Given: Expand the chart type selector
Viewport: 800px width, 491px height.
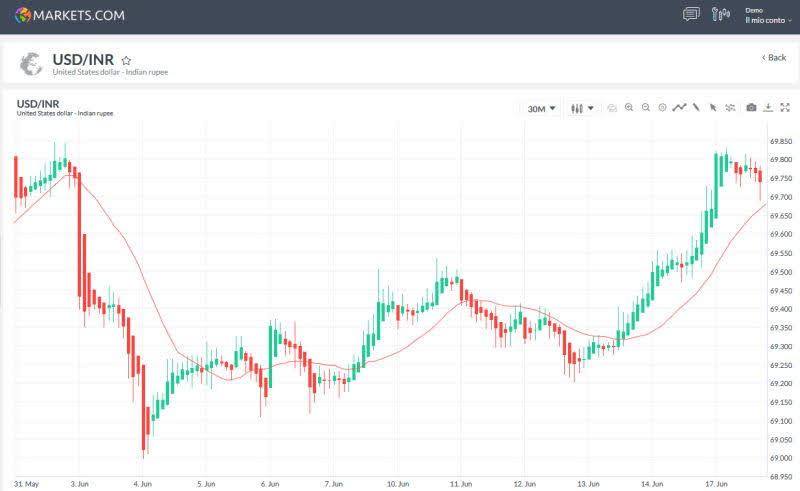Looking at the screenshot, I should pyautogui.click(x=582, y=108).
